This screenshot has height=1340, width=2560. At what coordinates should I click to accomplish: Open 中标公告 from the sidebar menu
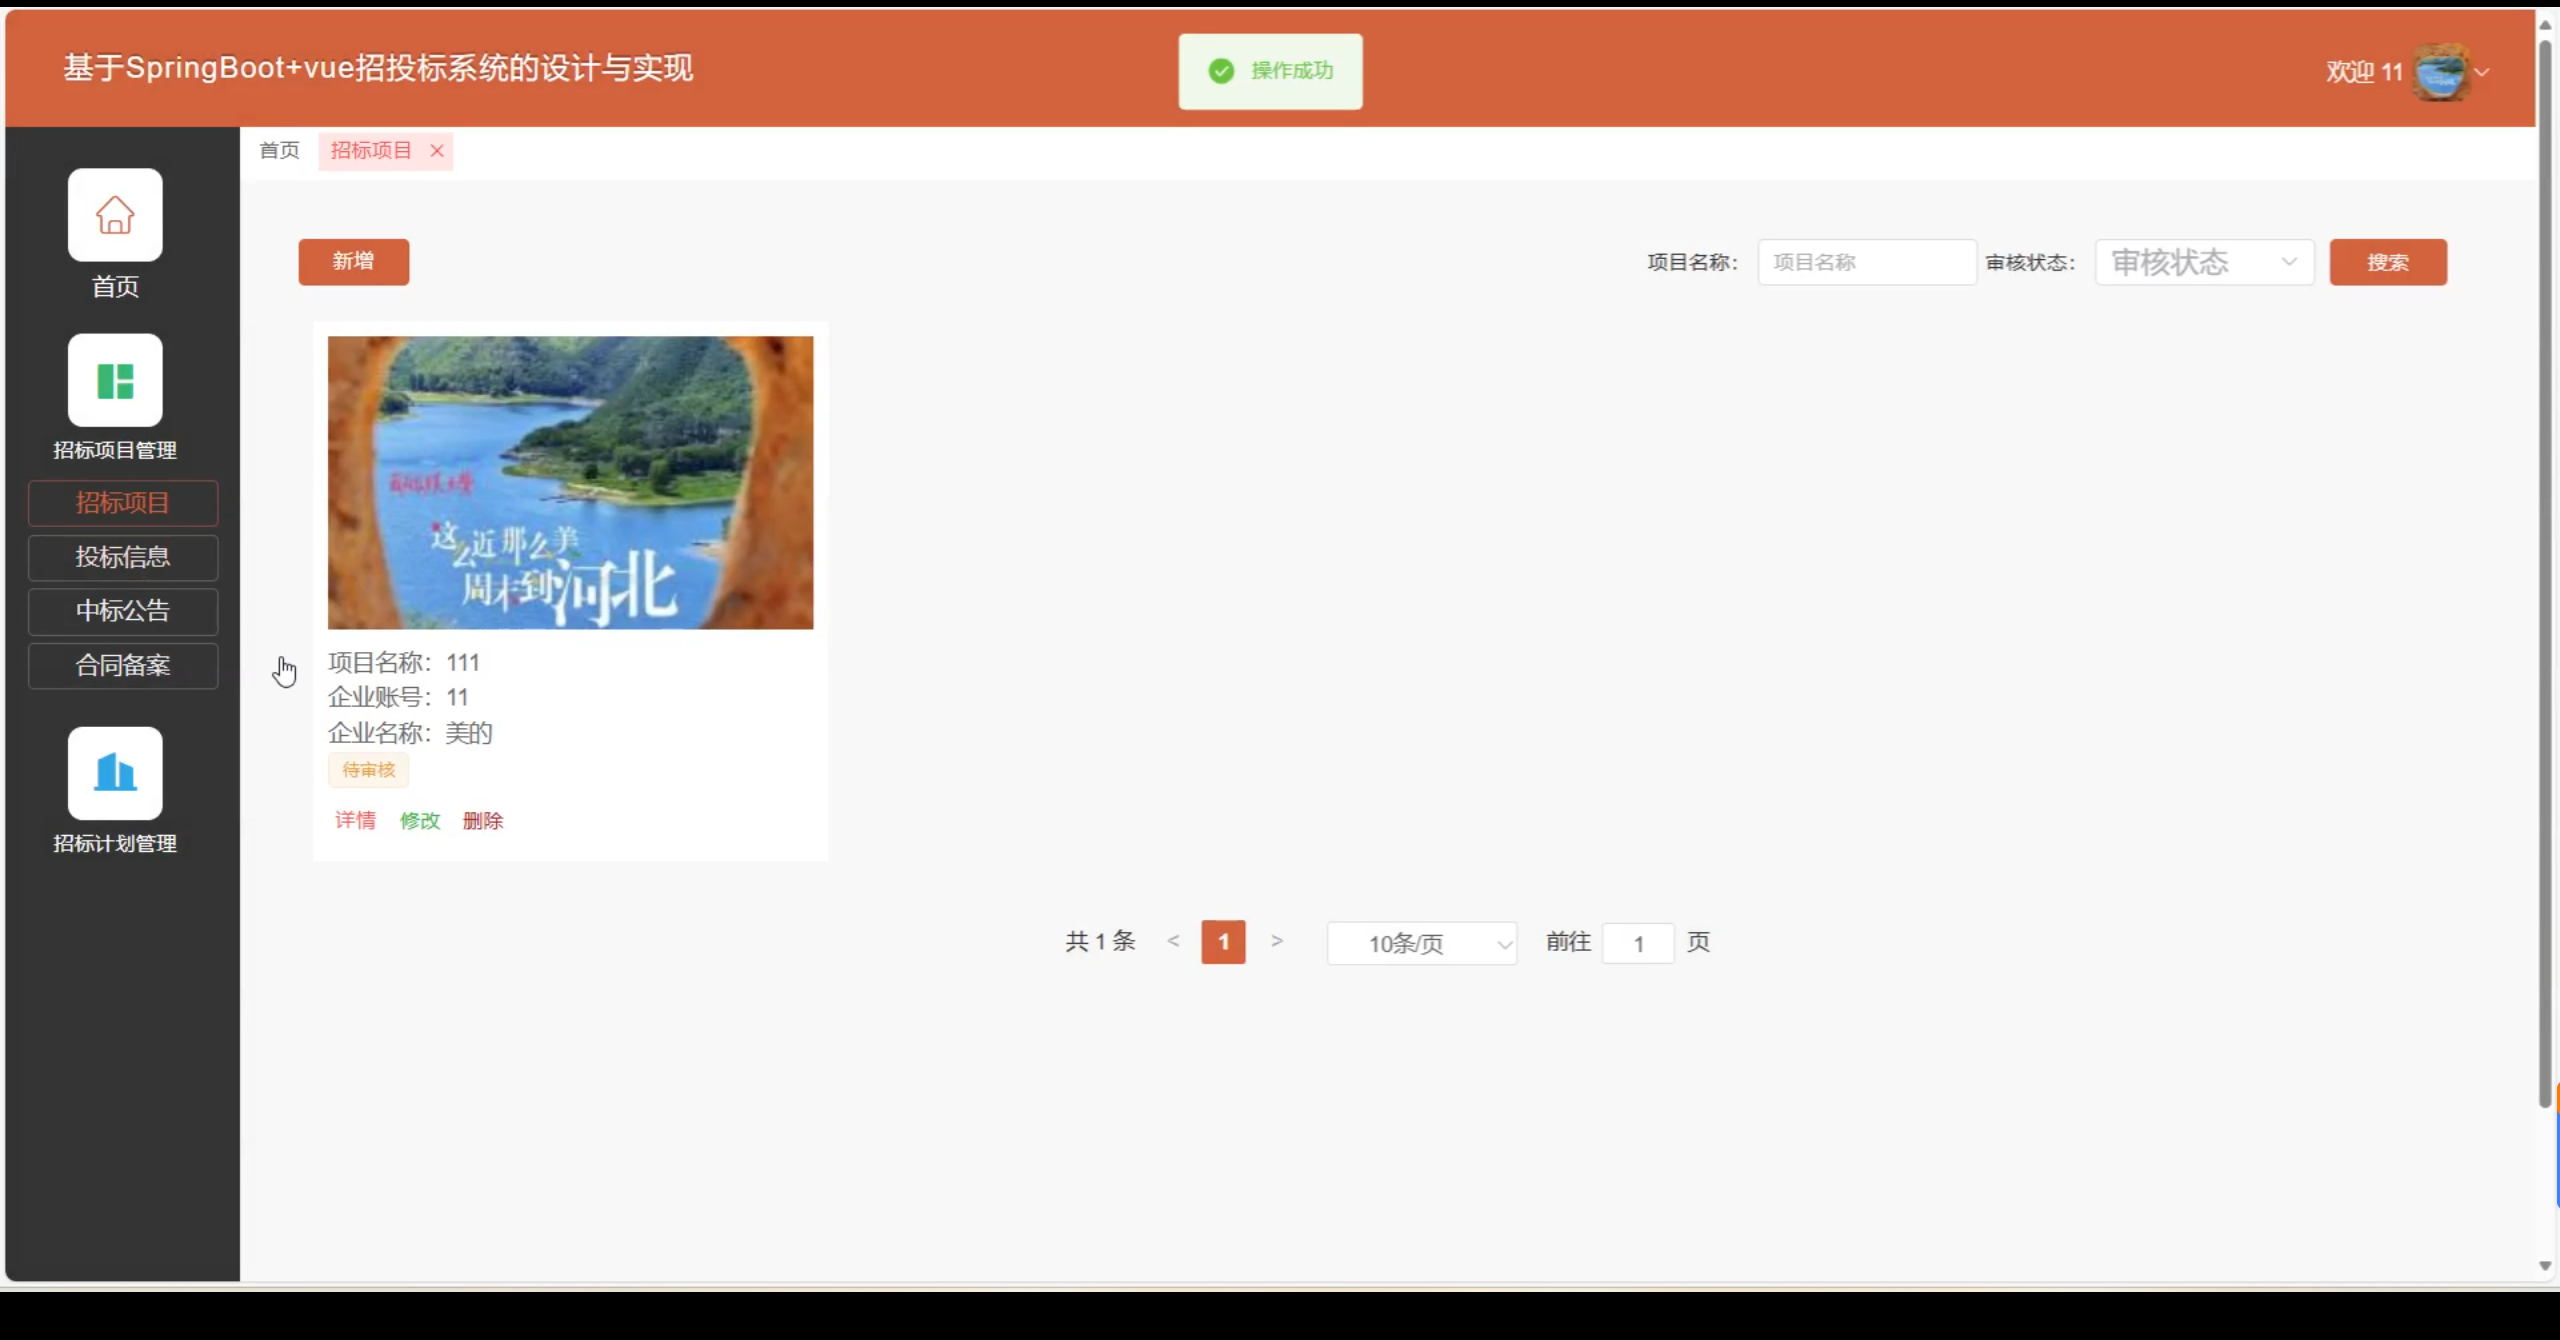[123, 611]
